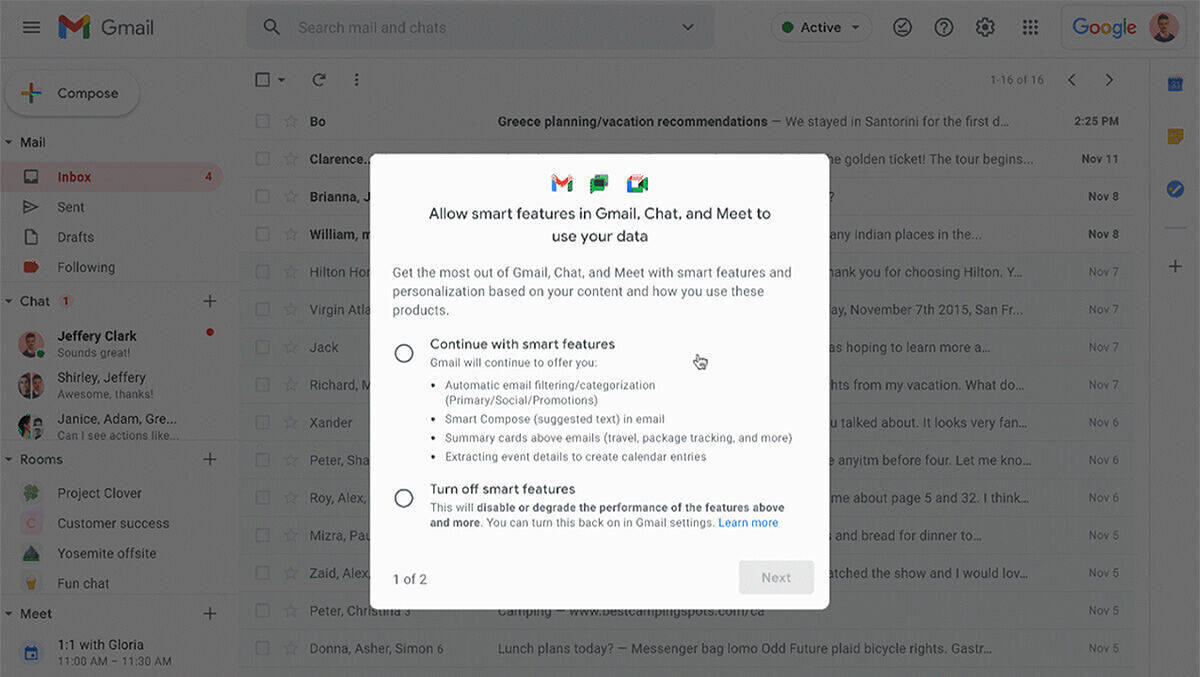Screen dimensions: 1200x677
Task: Tick the checkbox for Bo's email
Action: 262,121
